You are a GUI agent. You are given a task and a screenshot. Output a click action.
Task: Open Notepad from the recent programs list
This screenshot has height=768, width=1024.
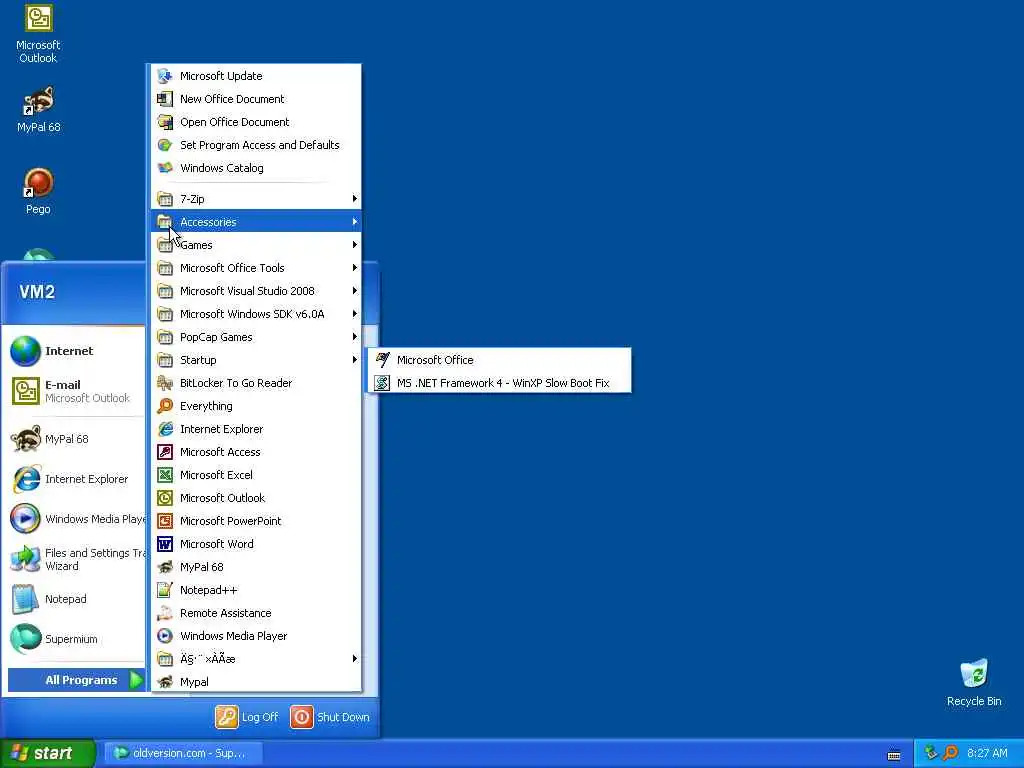point(76,599)
